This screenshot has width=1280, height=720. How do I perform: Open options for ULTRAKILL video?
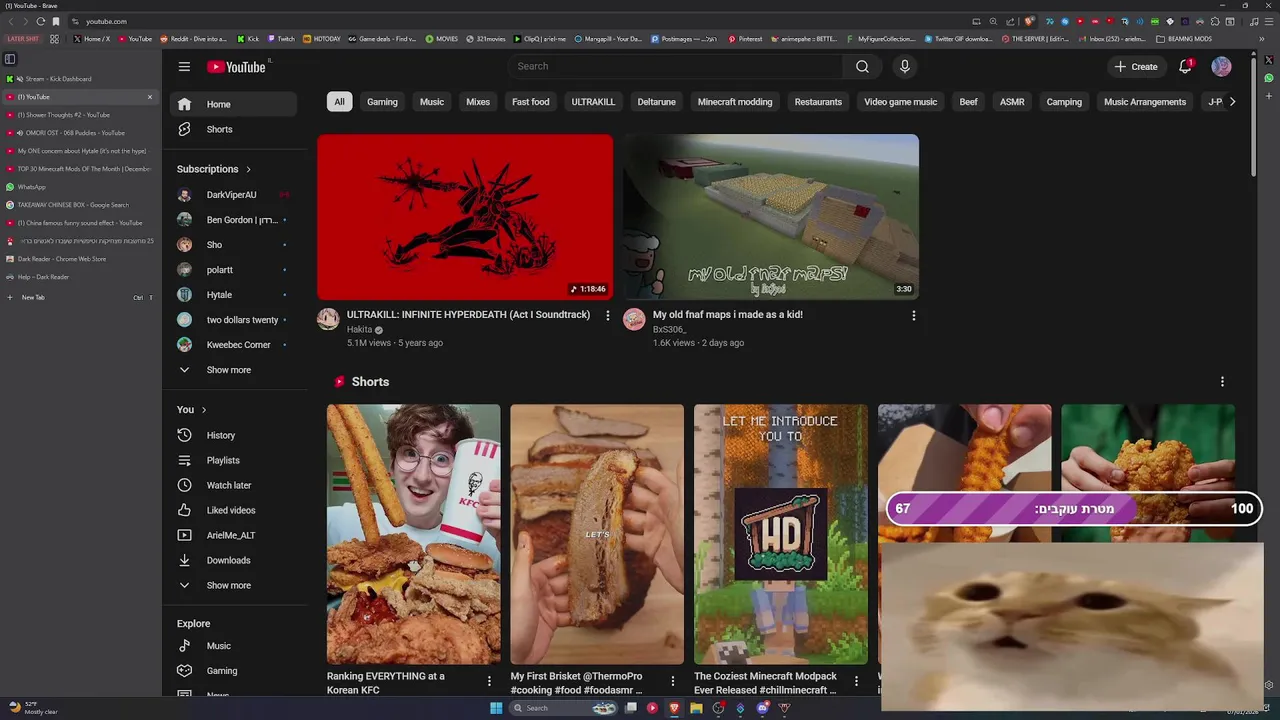[x=607, y=315]
